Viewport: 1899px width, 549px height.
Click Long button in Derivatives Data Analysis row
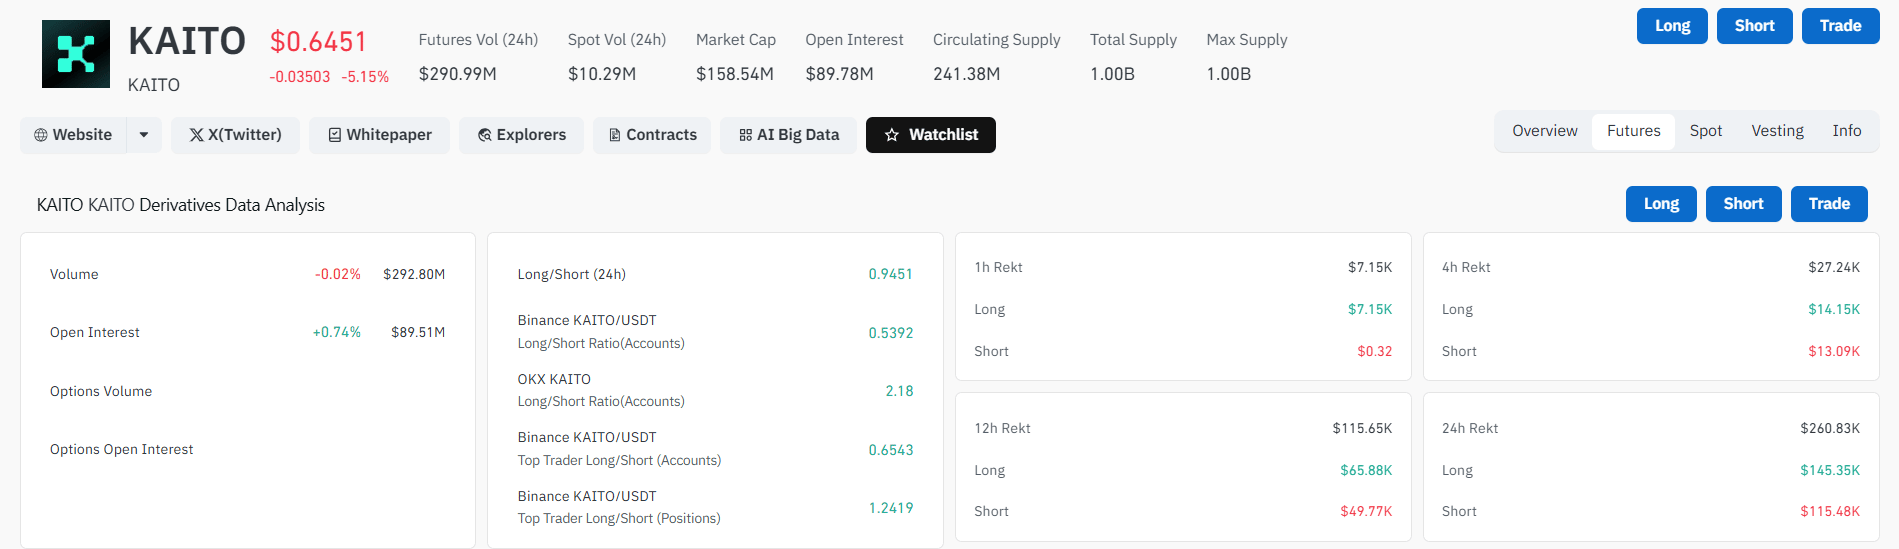click(x=1661, y=204)
